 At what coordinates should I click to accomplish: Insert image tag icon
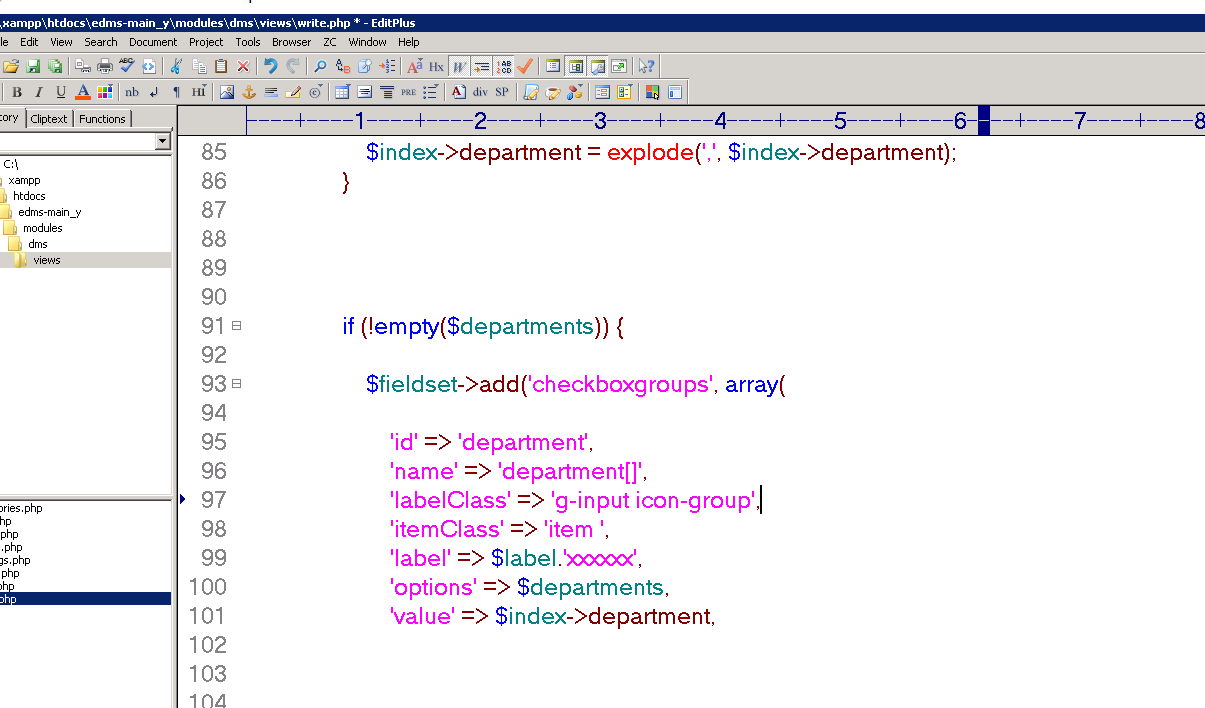[227, 92]
